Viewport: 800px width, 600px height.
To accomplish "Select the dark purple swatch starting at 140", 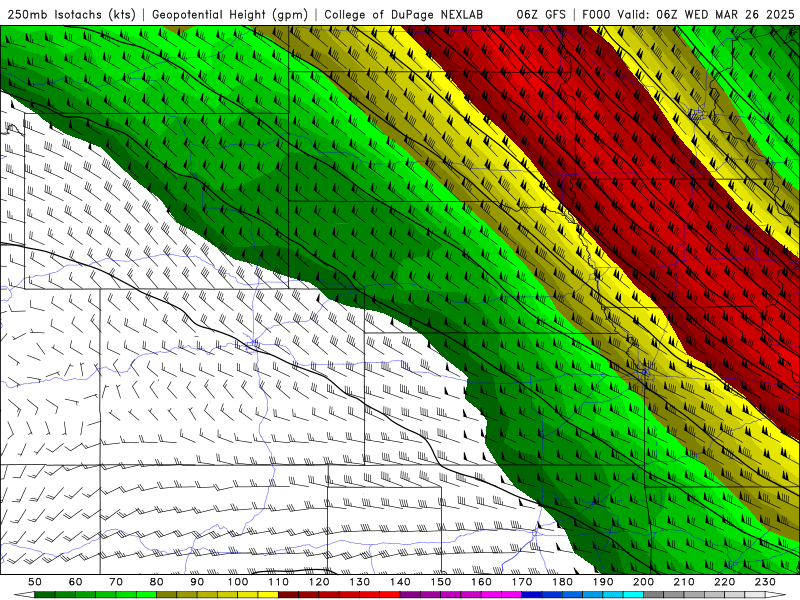I will 410,595.
